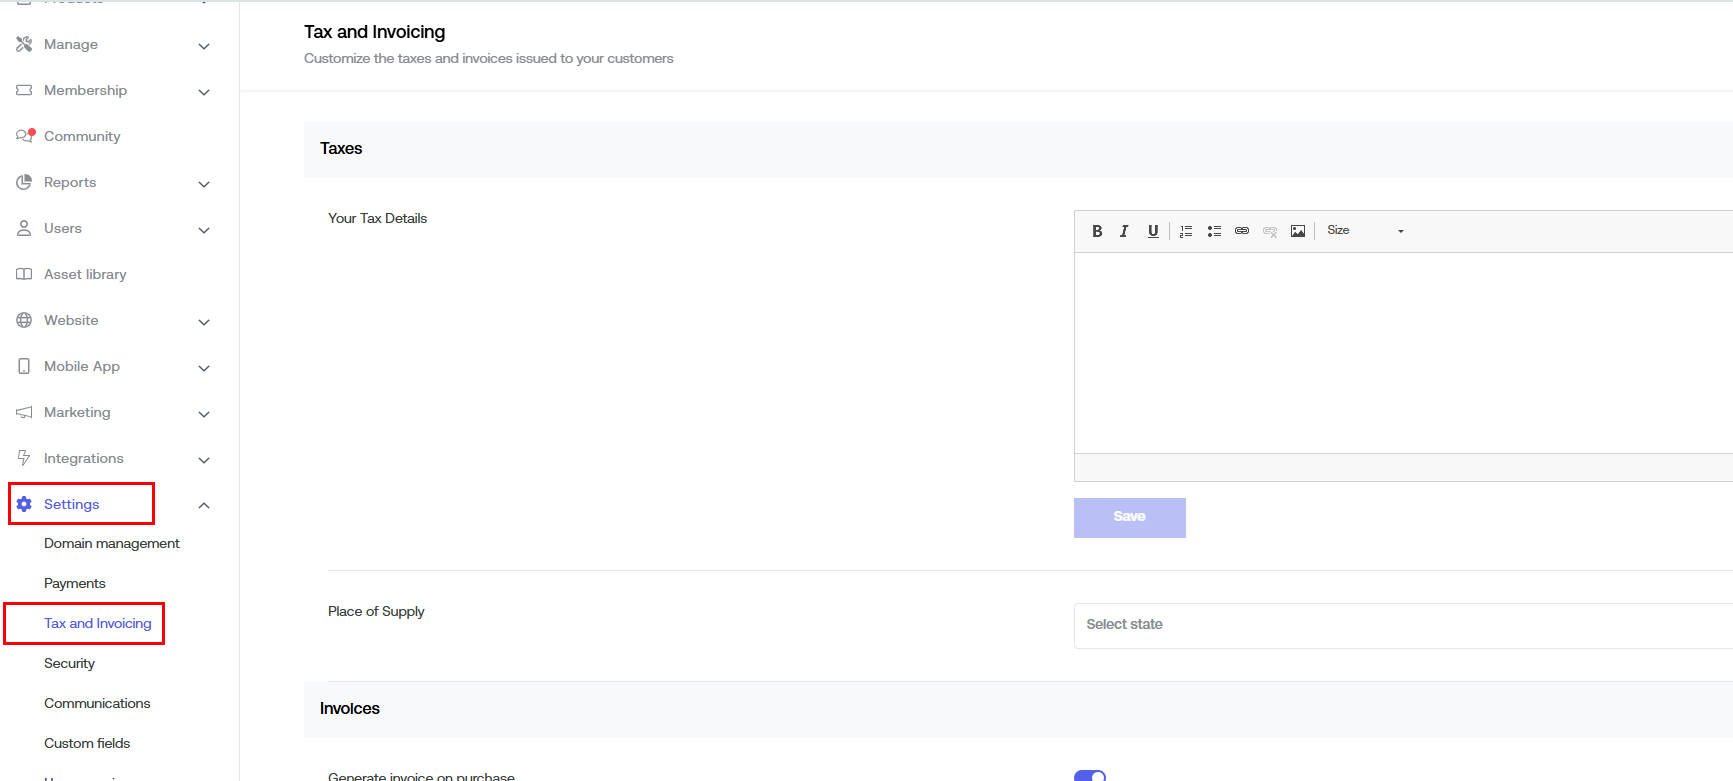Click the Settings gear icon in sidebar

pos(24,504)
